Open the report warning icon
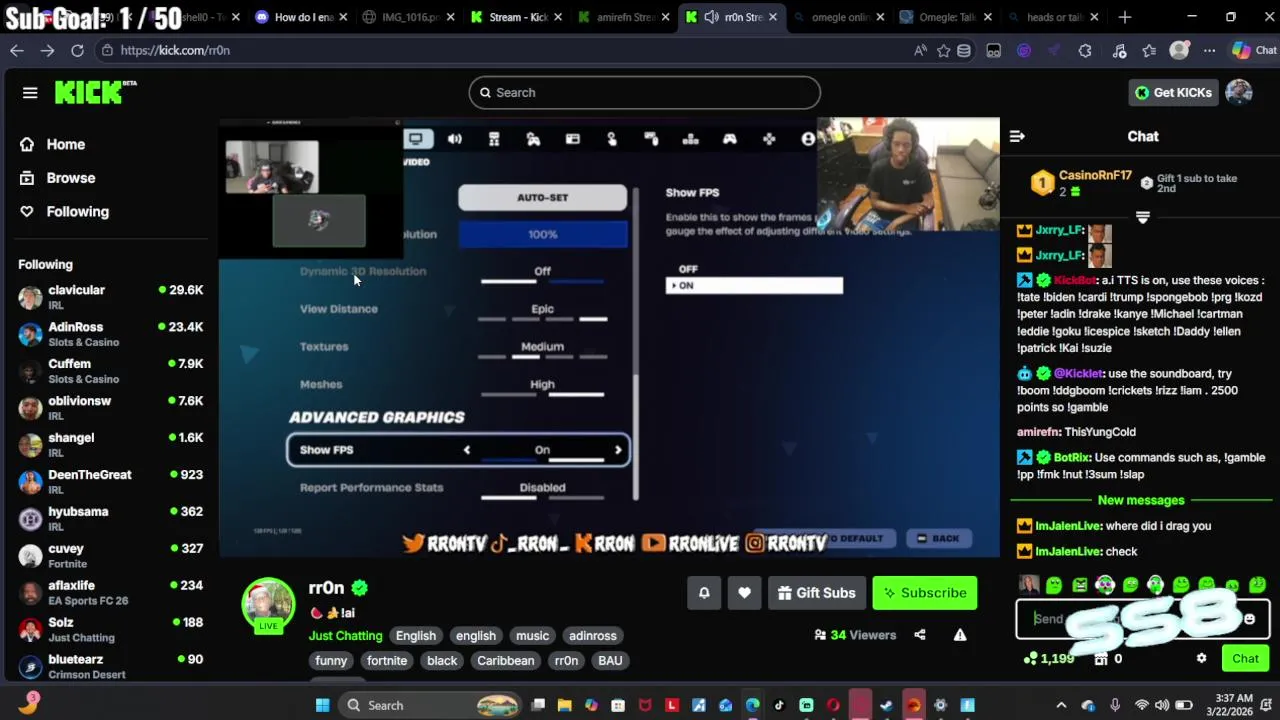 [960, 635]
